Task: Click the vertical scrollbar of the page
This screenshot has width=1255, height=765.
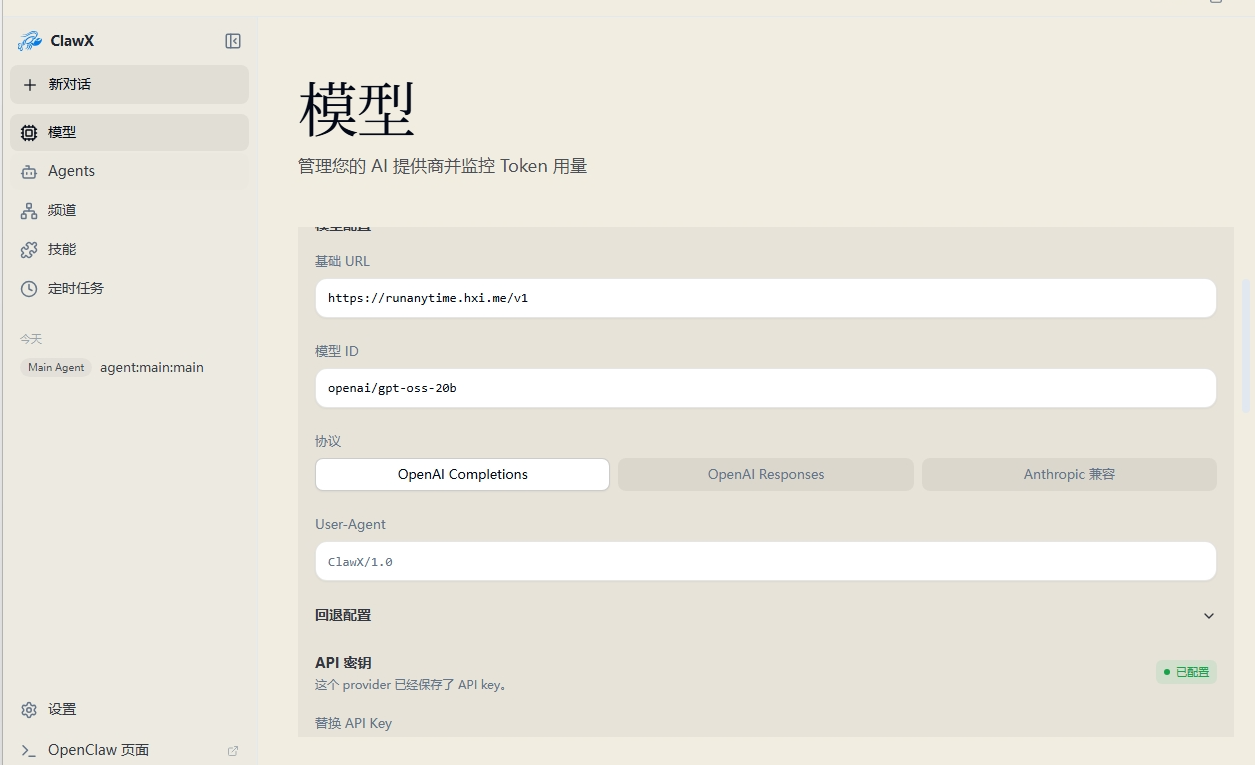Action: point(1245,345)
